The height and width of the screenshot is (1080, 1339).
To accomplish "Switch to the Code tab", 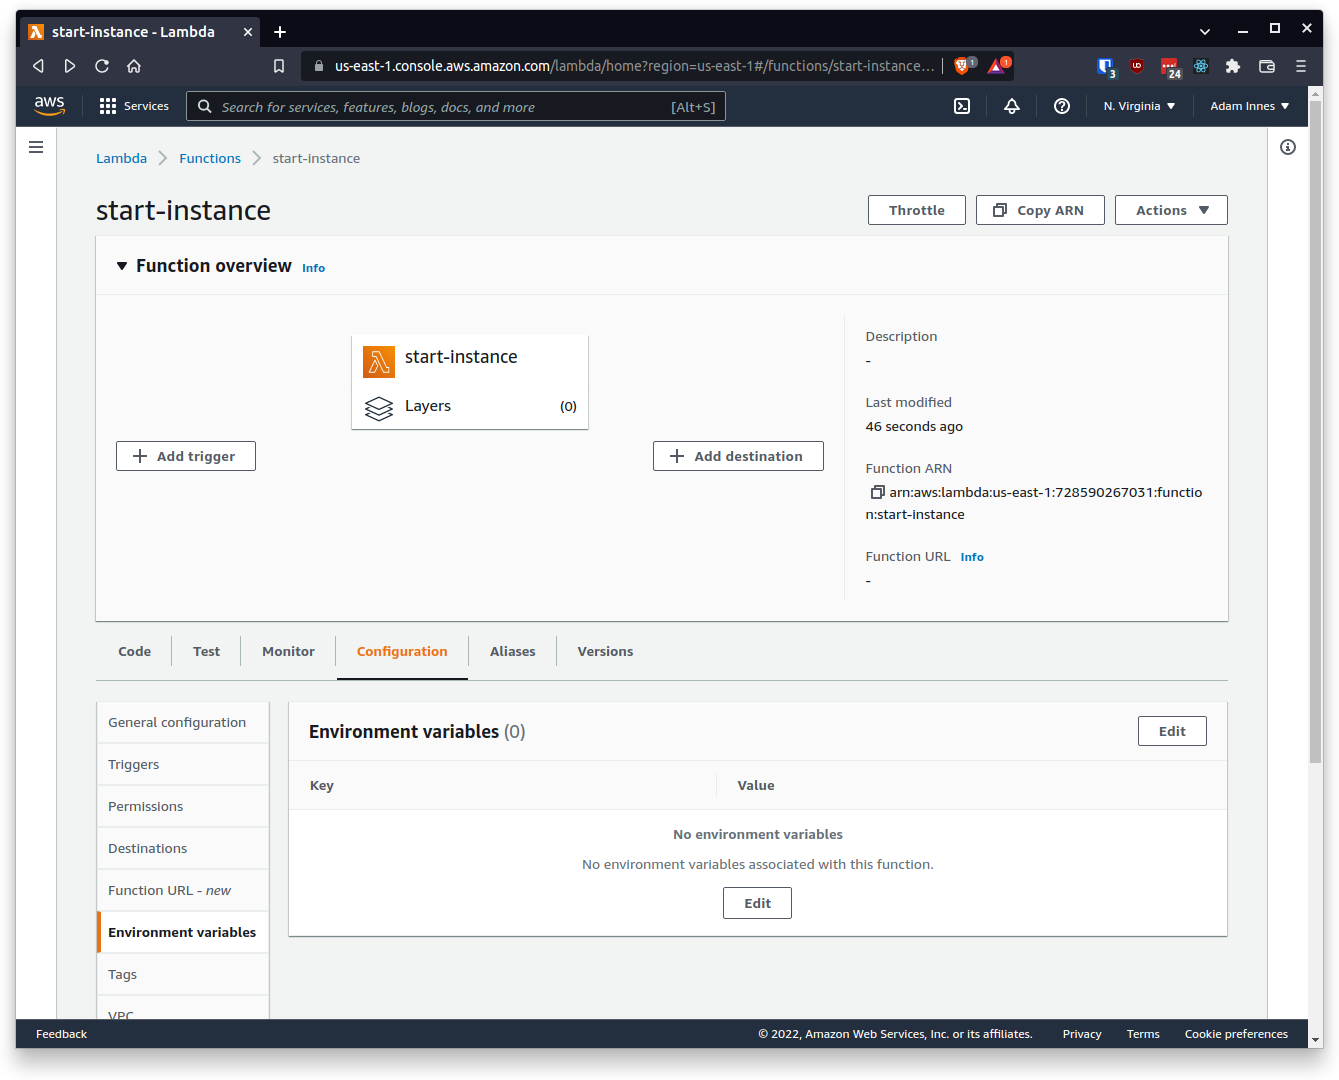I will [x=134, y=651].
